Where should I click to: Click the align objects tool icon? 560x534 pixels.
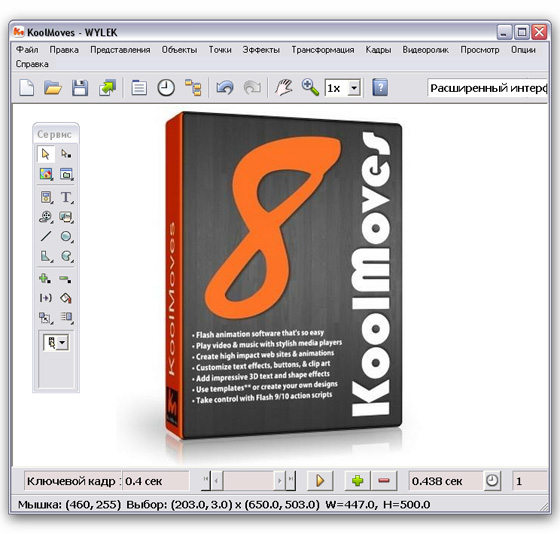click(x=66, y=317)
